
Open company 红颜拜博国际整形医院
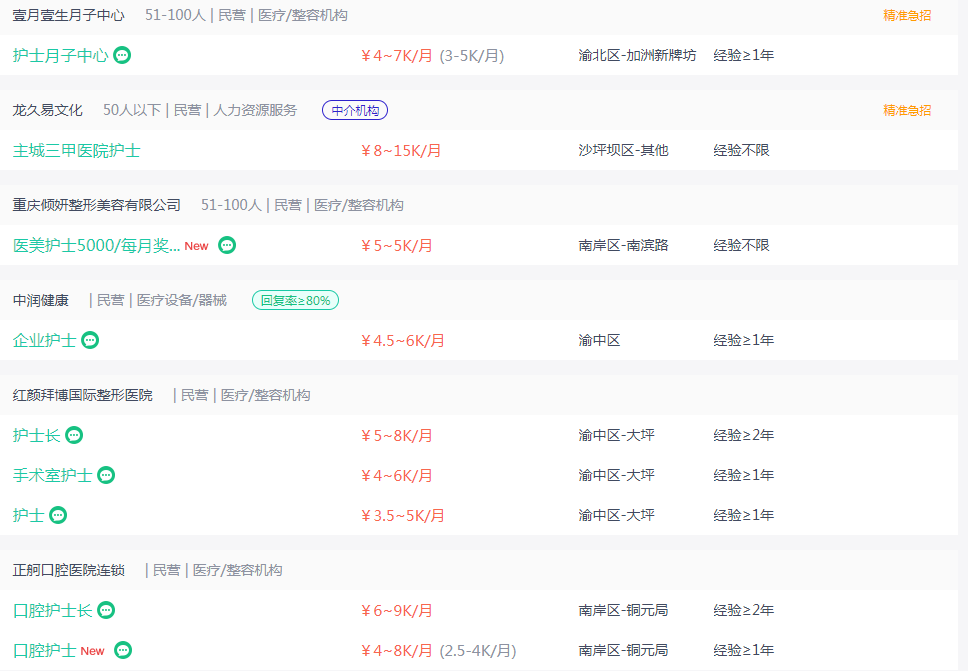coord(83,395)
